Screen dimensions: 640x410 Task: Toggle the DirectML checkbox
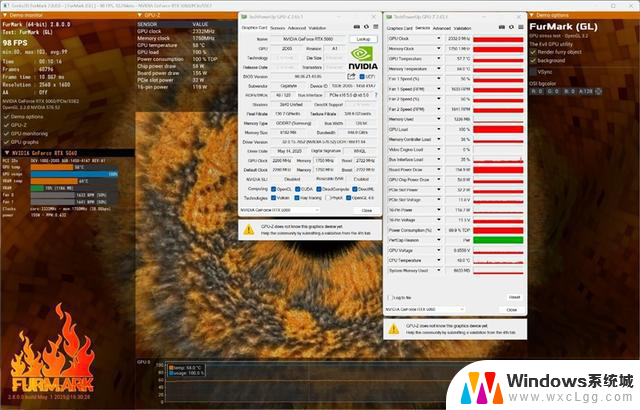tap(355, 189)
